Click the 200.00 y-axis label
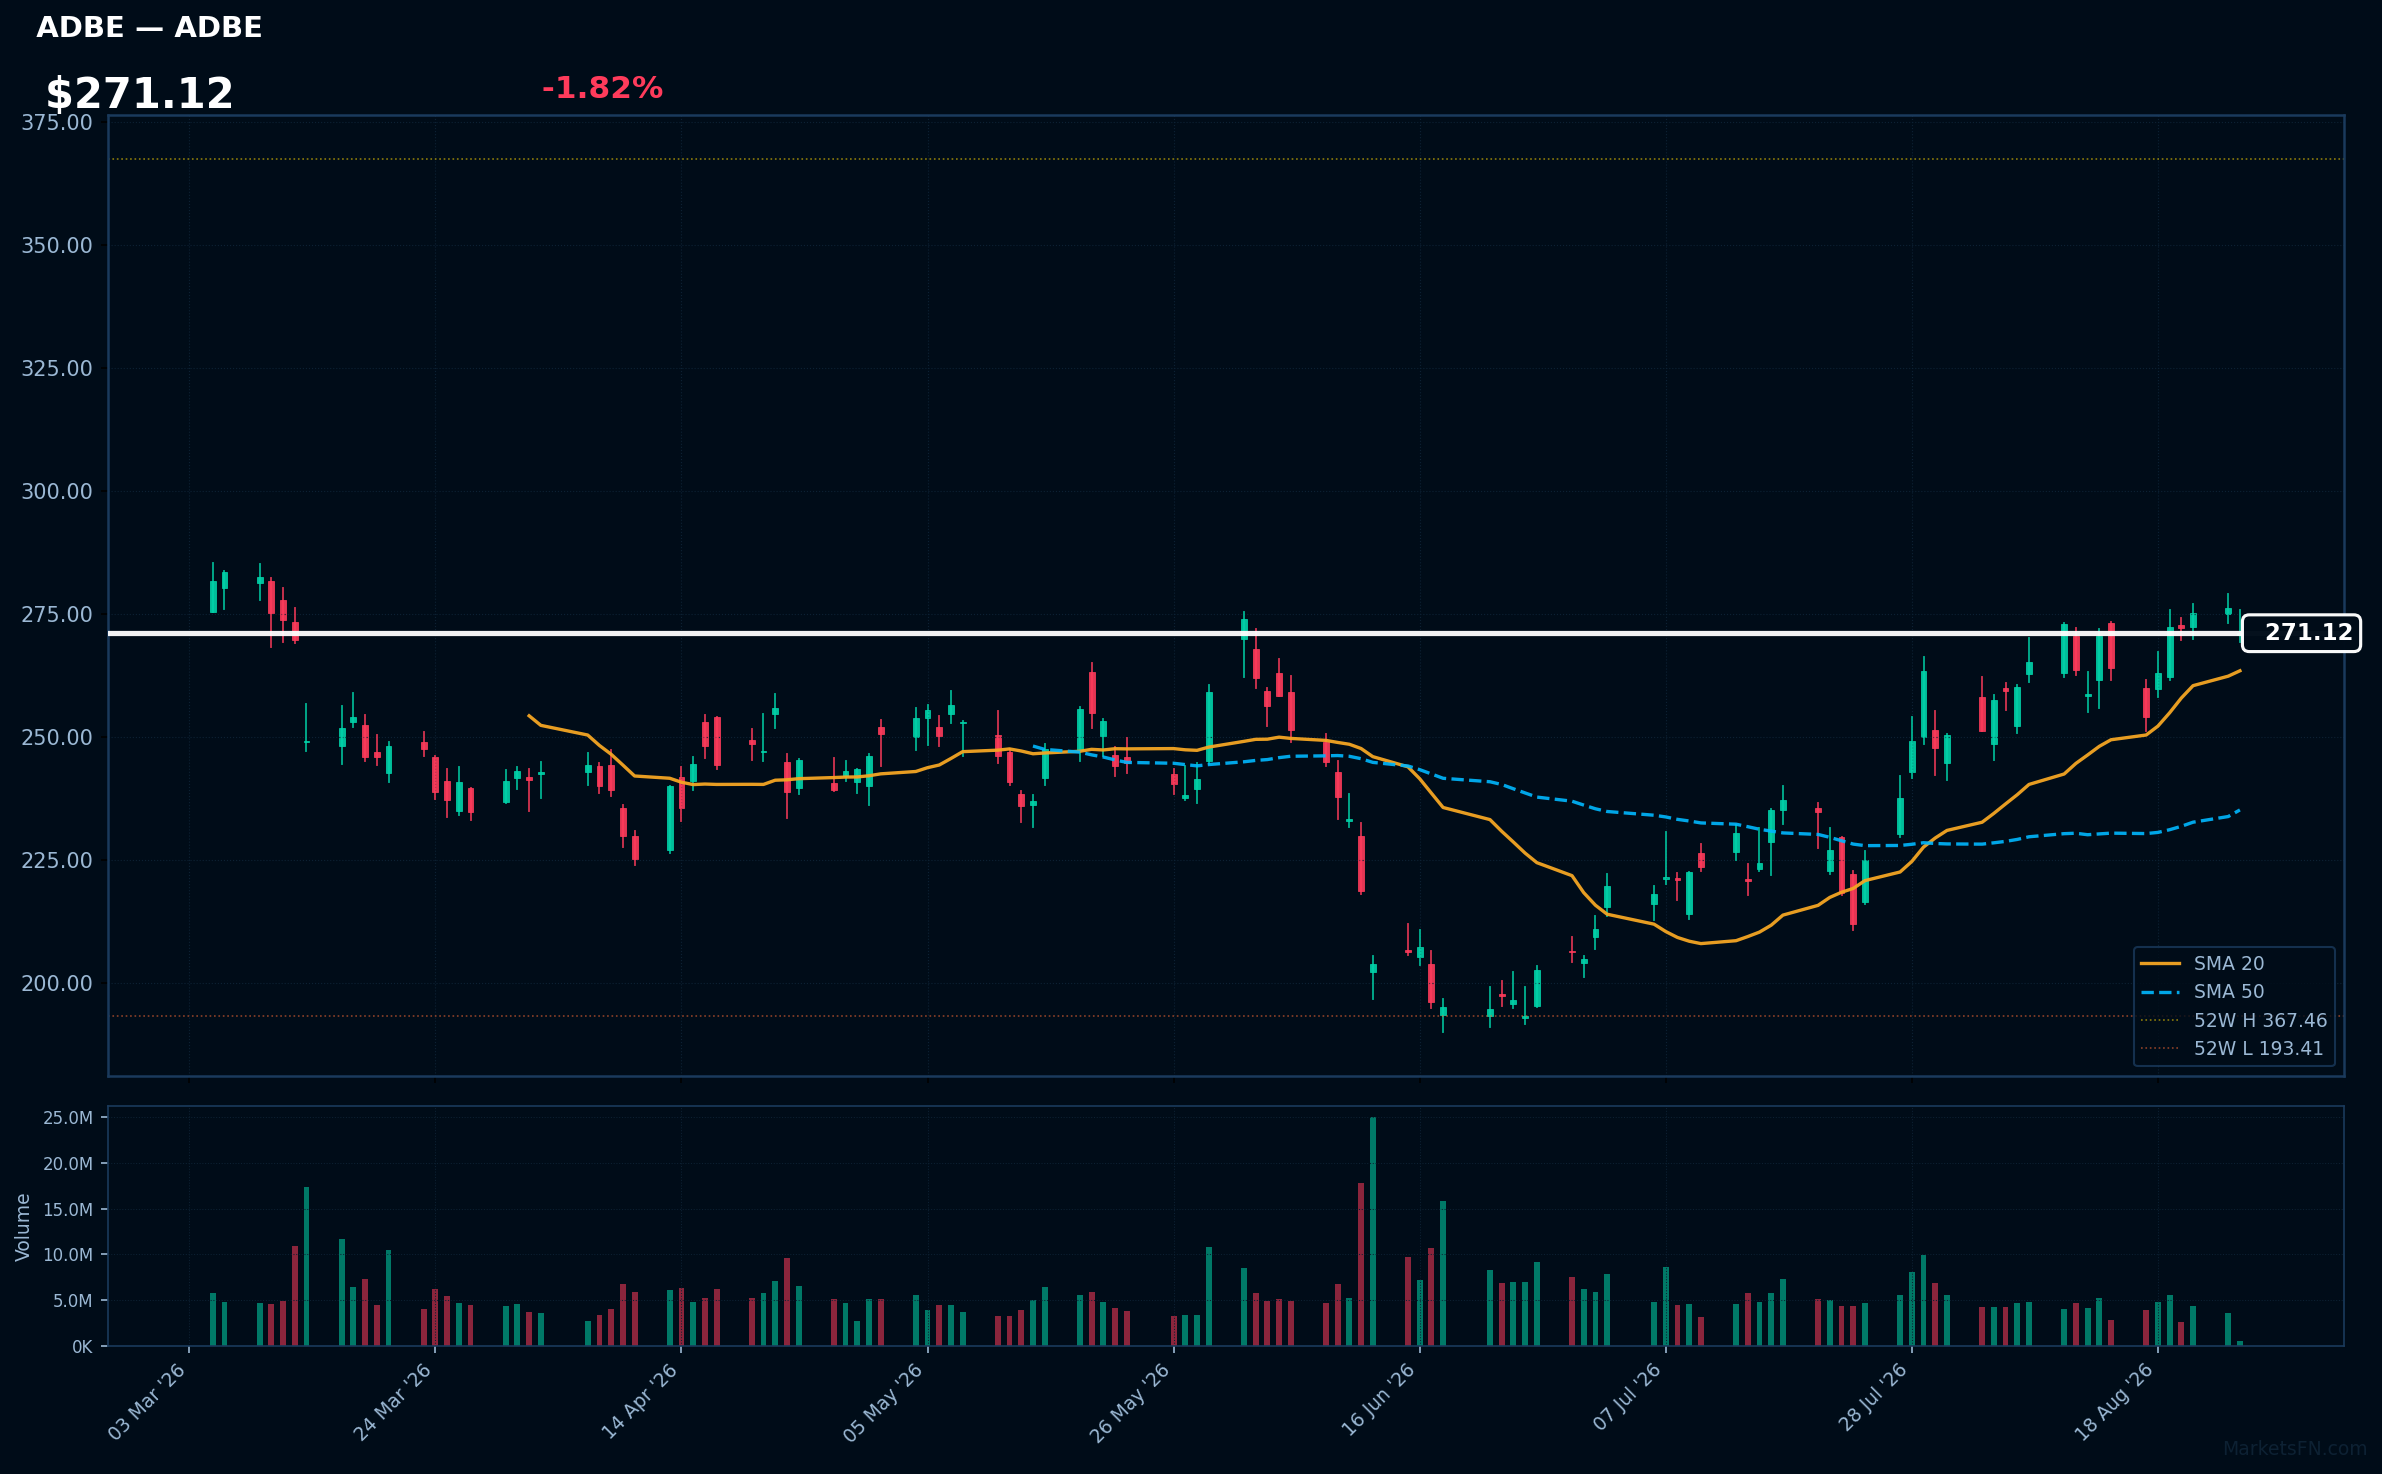Screen dimensions: 2382x1474 (57, 984)
